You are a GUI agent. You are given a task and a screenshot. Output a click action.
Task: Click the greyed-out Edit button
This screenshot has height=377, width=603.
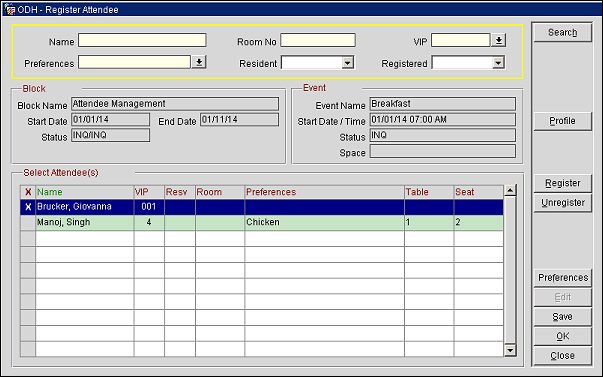click(562, 297)
